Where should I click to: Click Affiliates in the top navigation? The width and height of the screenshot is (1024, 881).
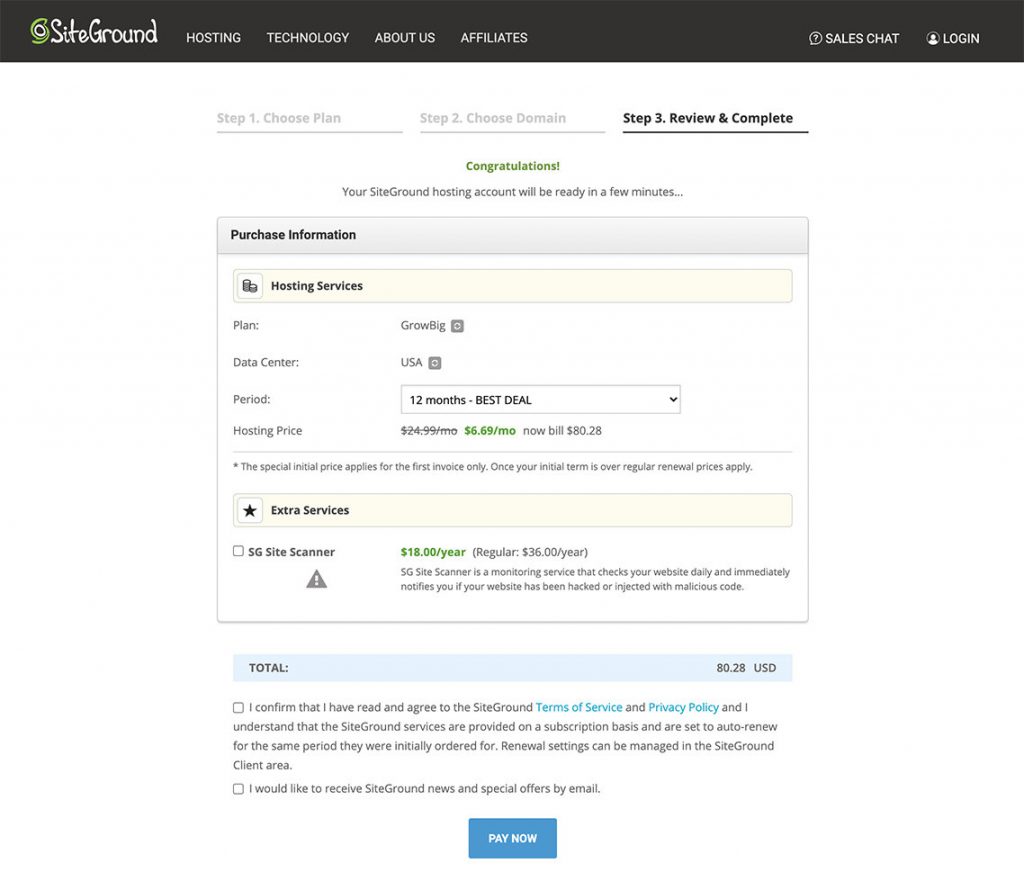494,38
